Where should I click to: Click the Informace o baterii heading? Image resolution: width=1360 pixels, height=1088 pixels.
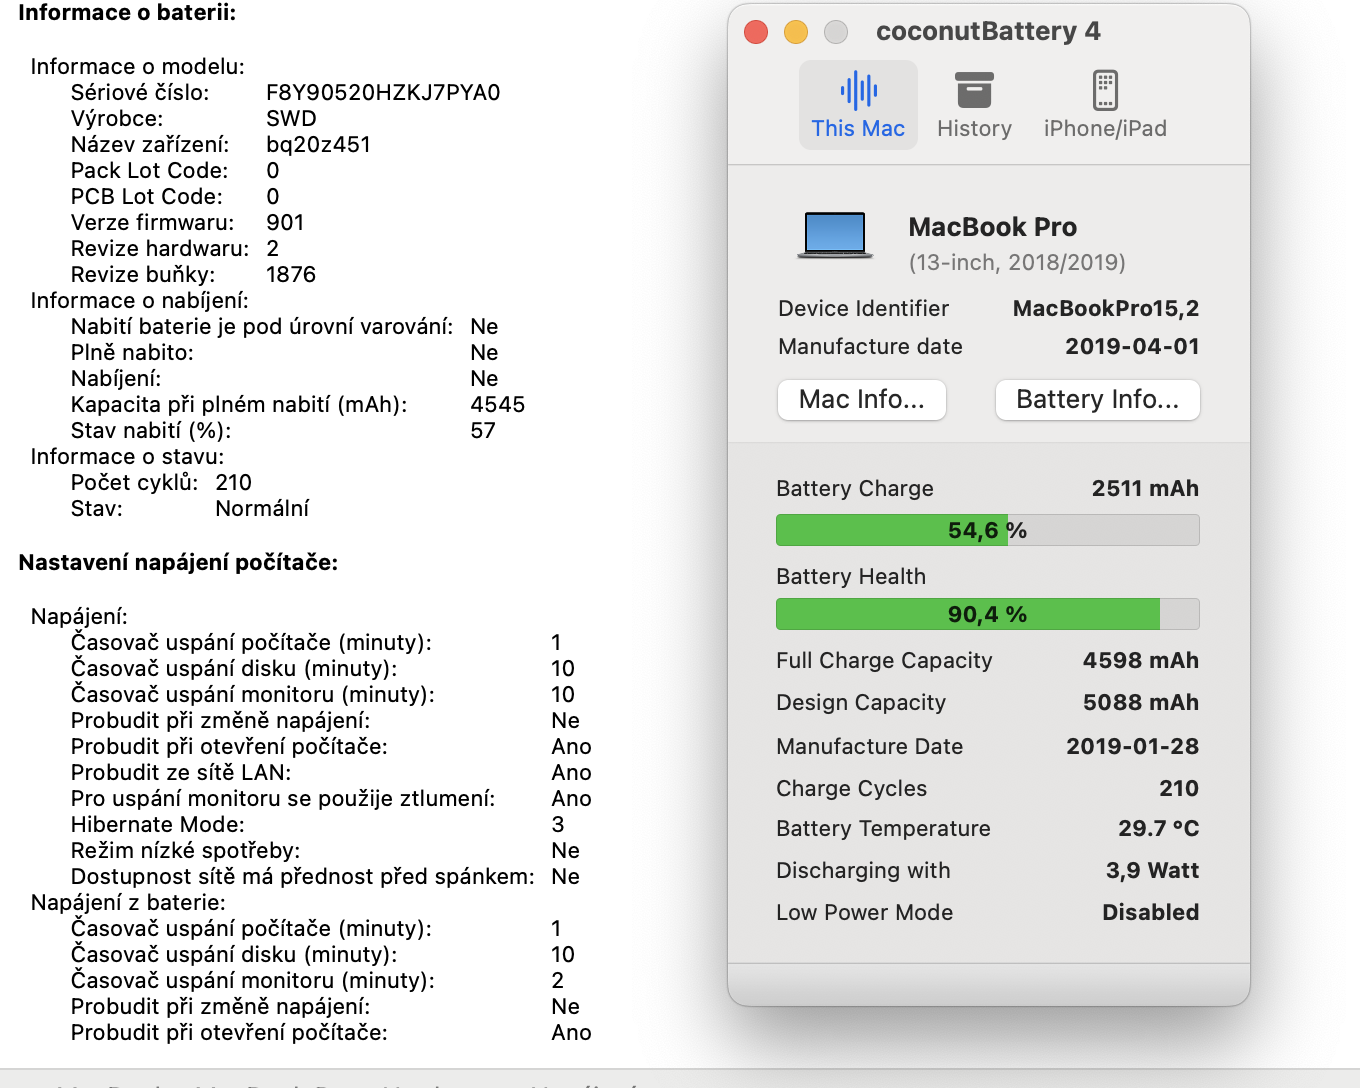coord(128,13)
